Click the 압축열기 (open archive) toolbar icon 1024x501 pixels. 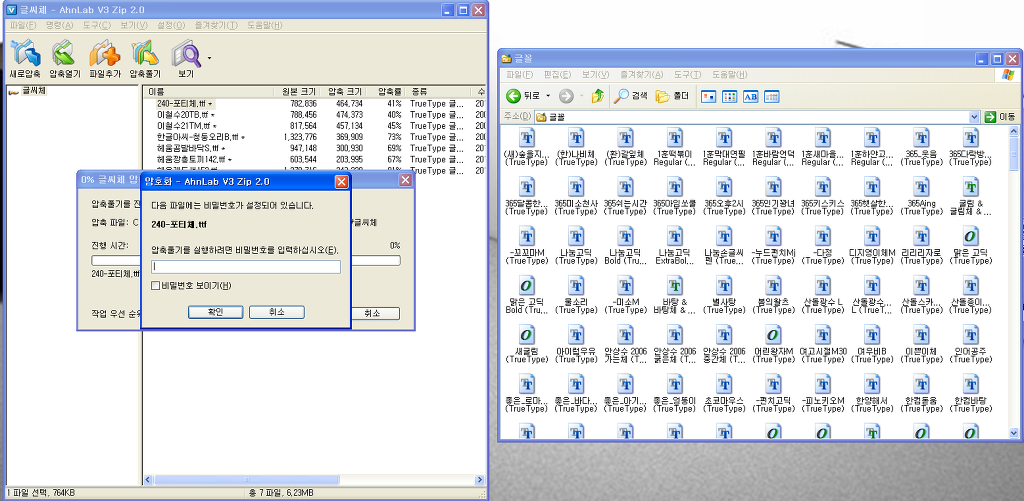(64, 52)
